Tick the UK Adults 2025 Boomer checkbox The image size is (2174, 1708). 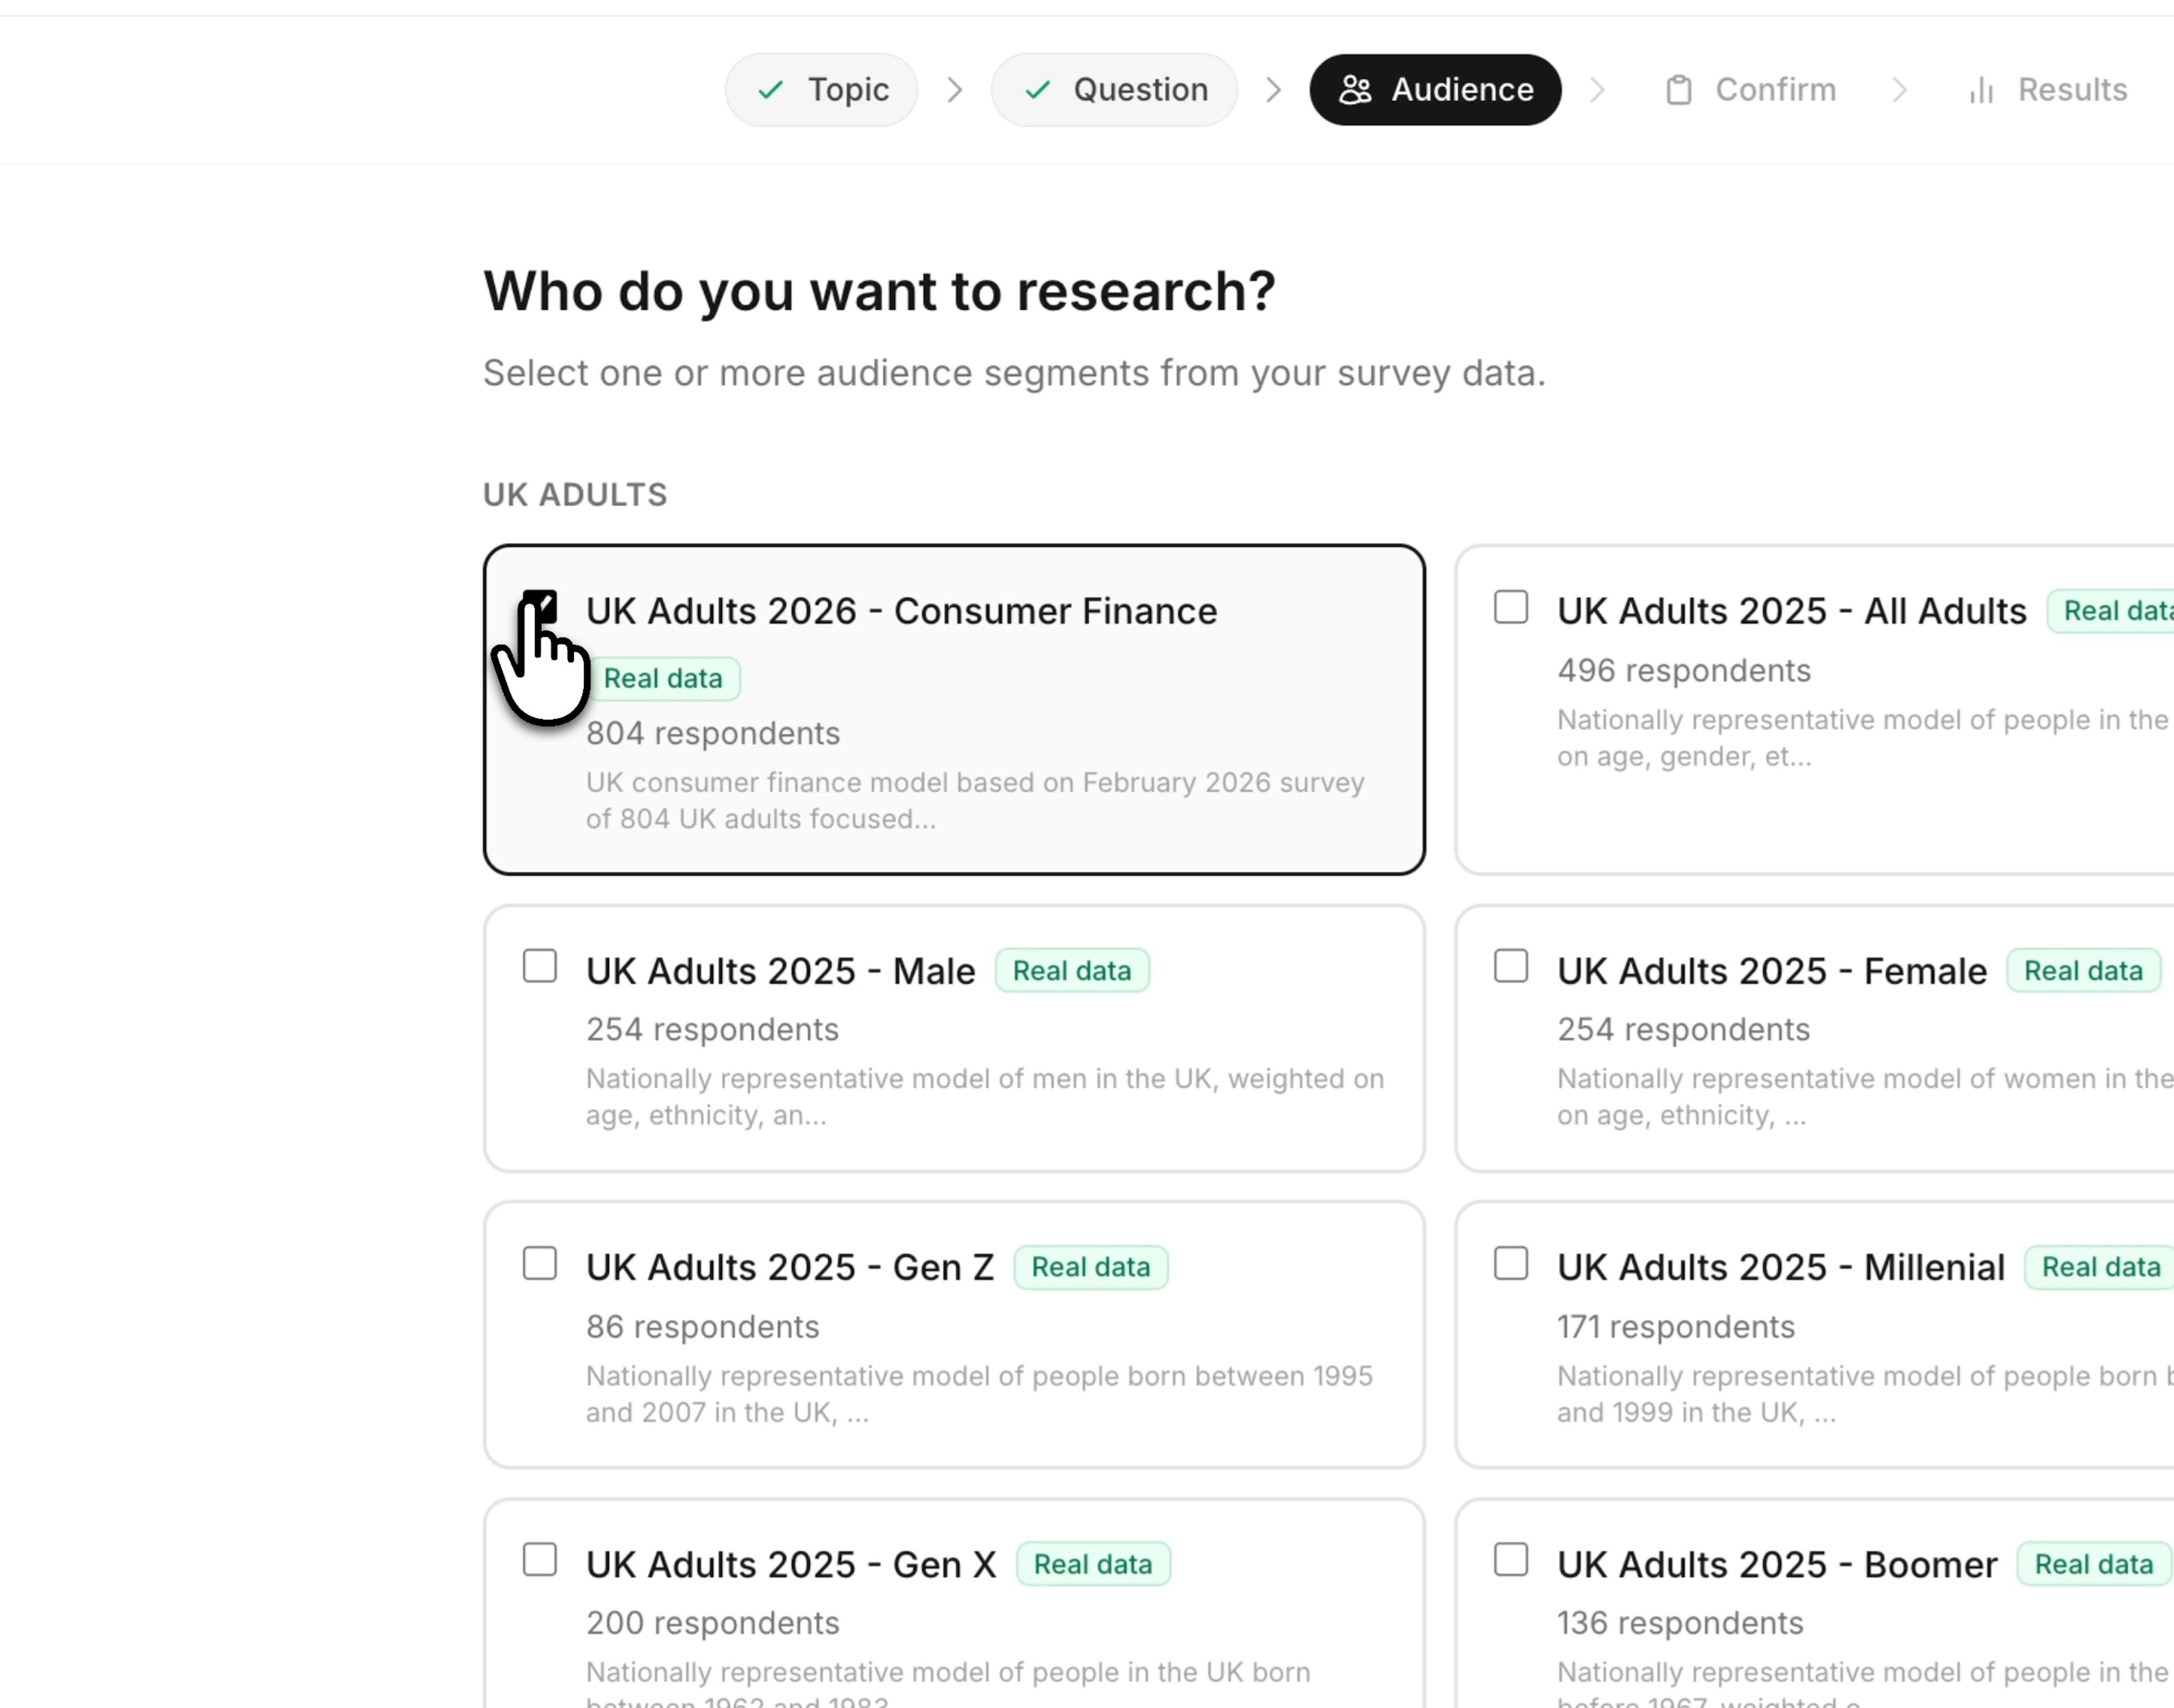pos(1510,1560)
